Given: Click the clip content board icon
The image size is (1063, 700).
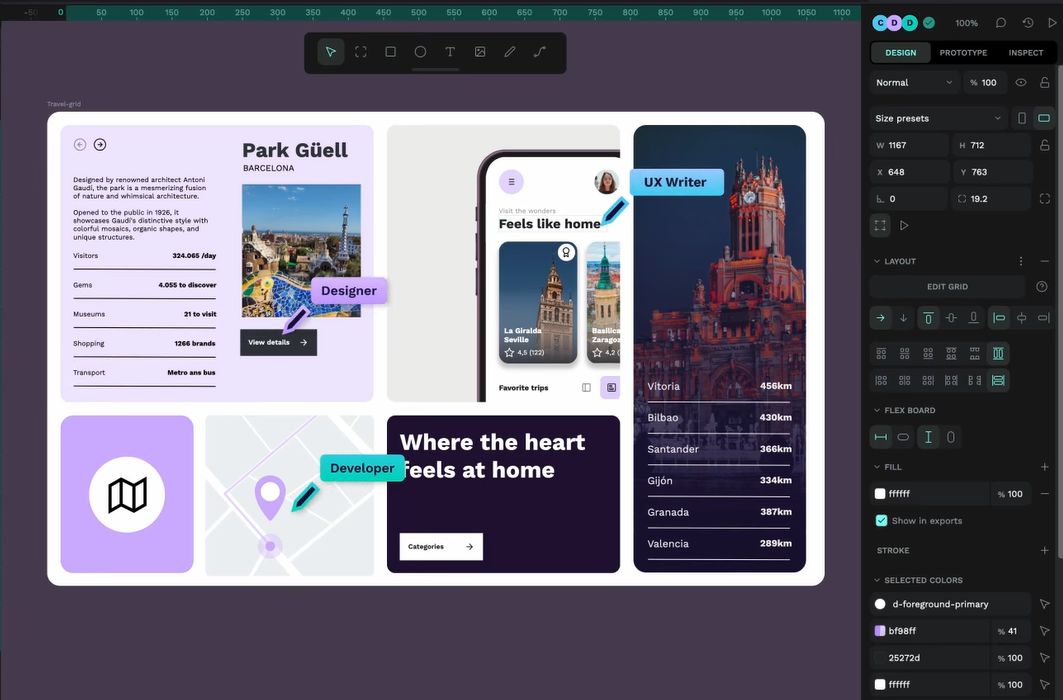Looking at the screenshot, I should click(x=880, y=226).
